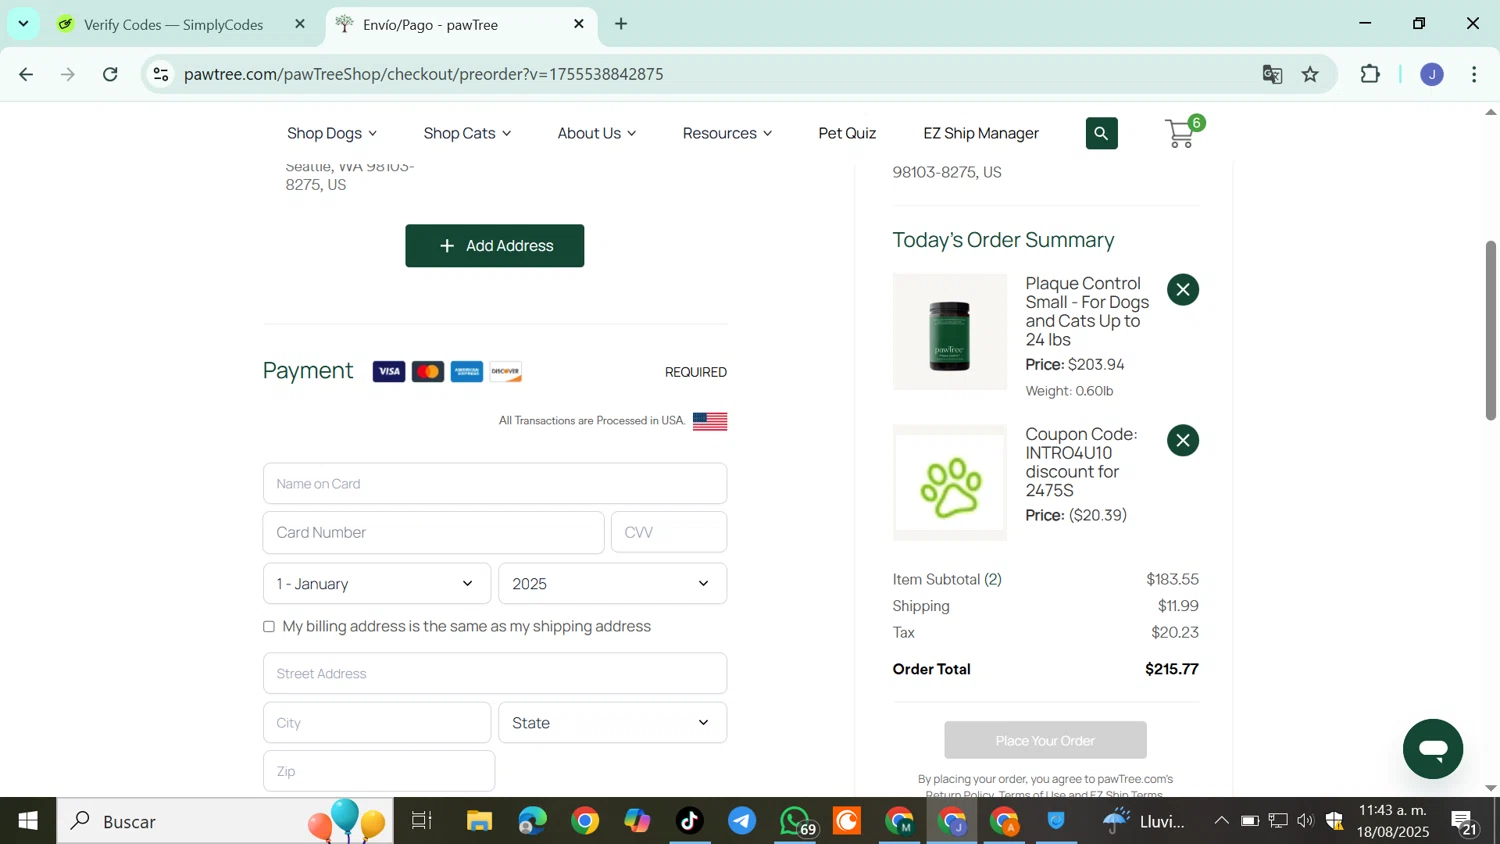Click the browser address bar URL

coord(424,74)
